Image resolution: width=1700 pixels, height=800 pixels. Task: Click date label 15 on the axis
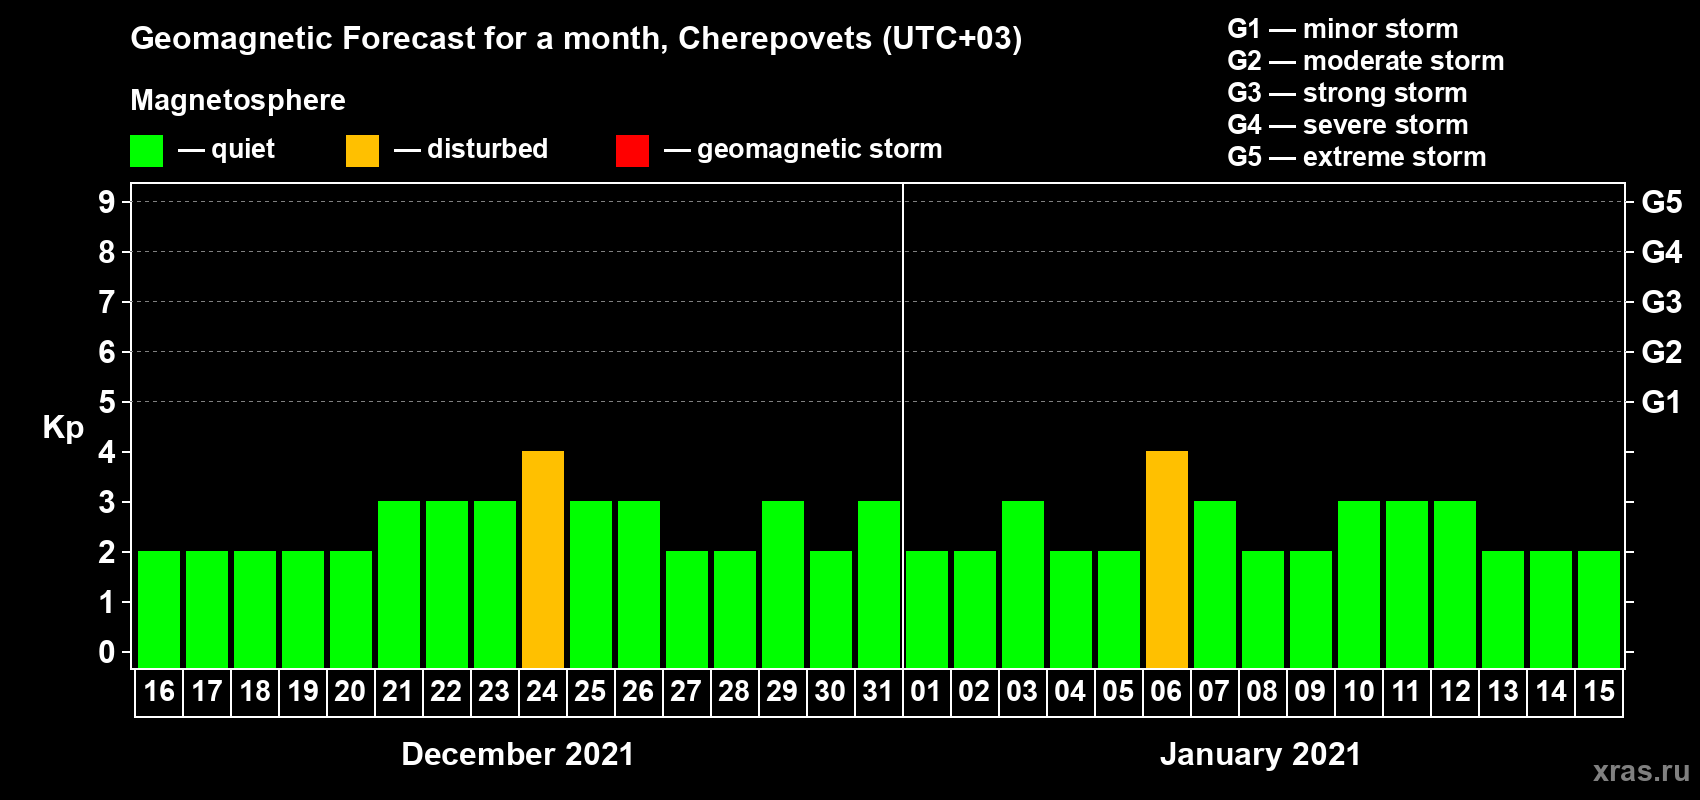pyautogui.click(x=1599, y=691)
